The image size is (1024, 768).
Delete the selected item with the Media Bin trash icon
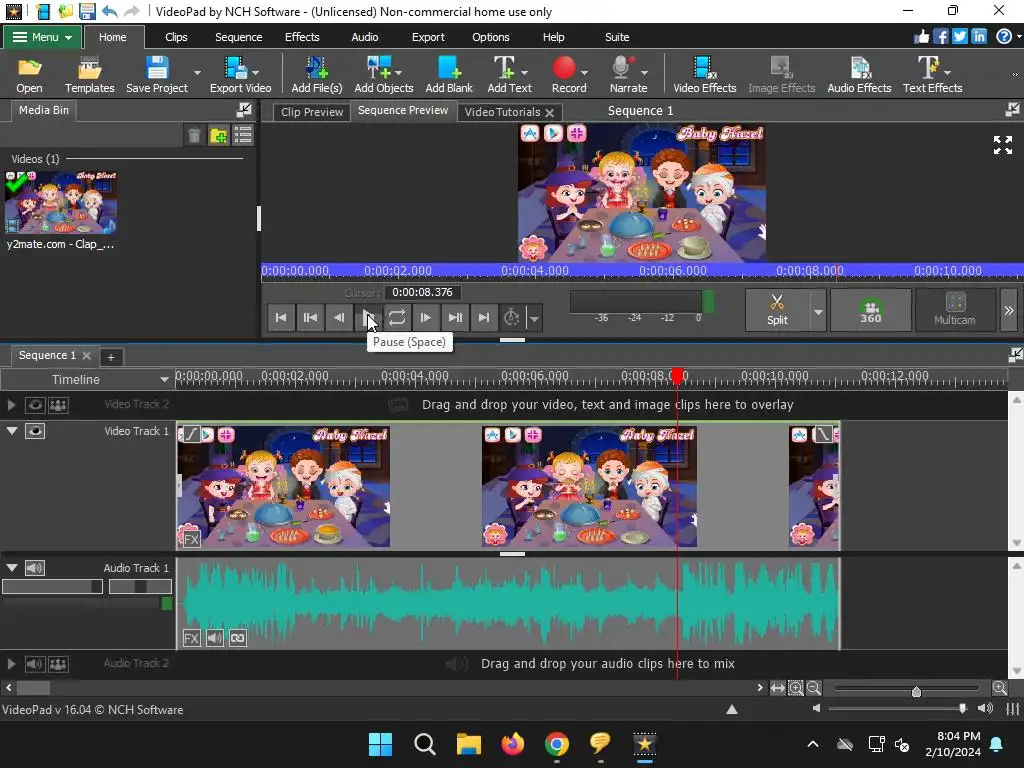coord(194,136)
